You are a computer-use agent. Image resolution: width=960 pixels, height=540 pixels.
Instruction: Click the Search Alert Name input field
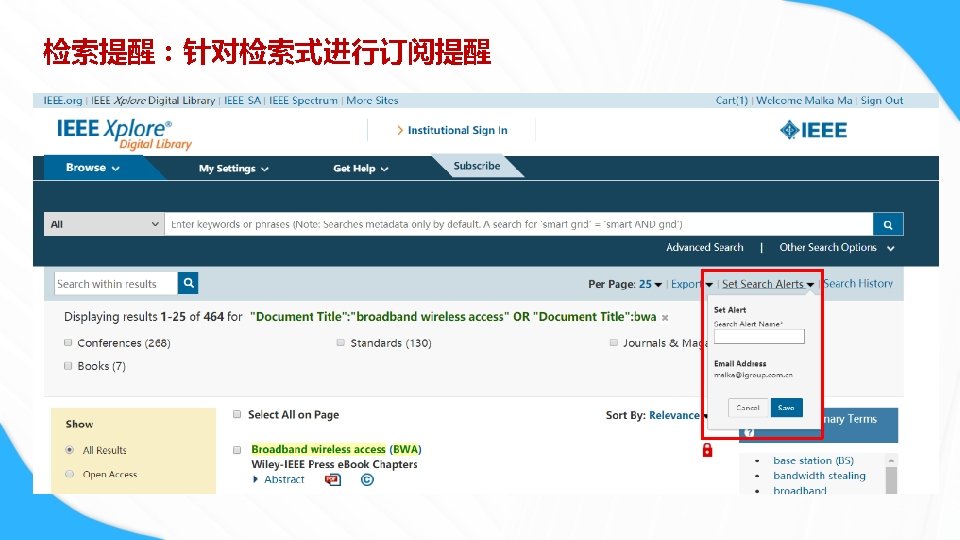point(759,336)
